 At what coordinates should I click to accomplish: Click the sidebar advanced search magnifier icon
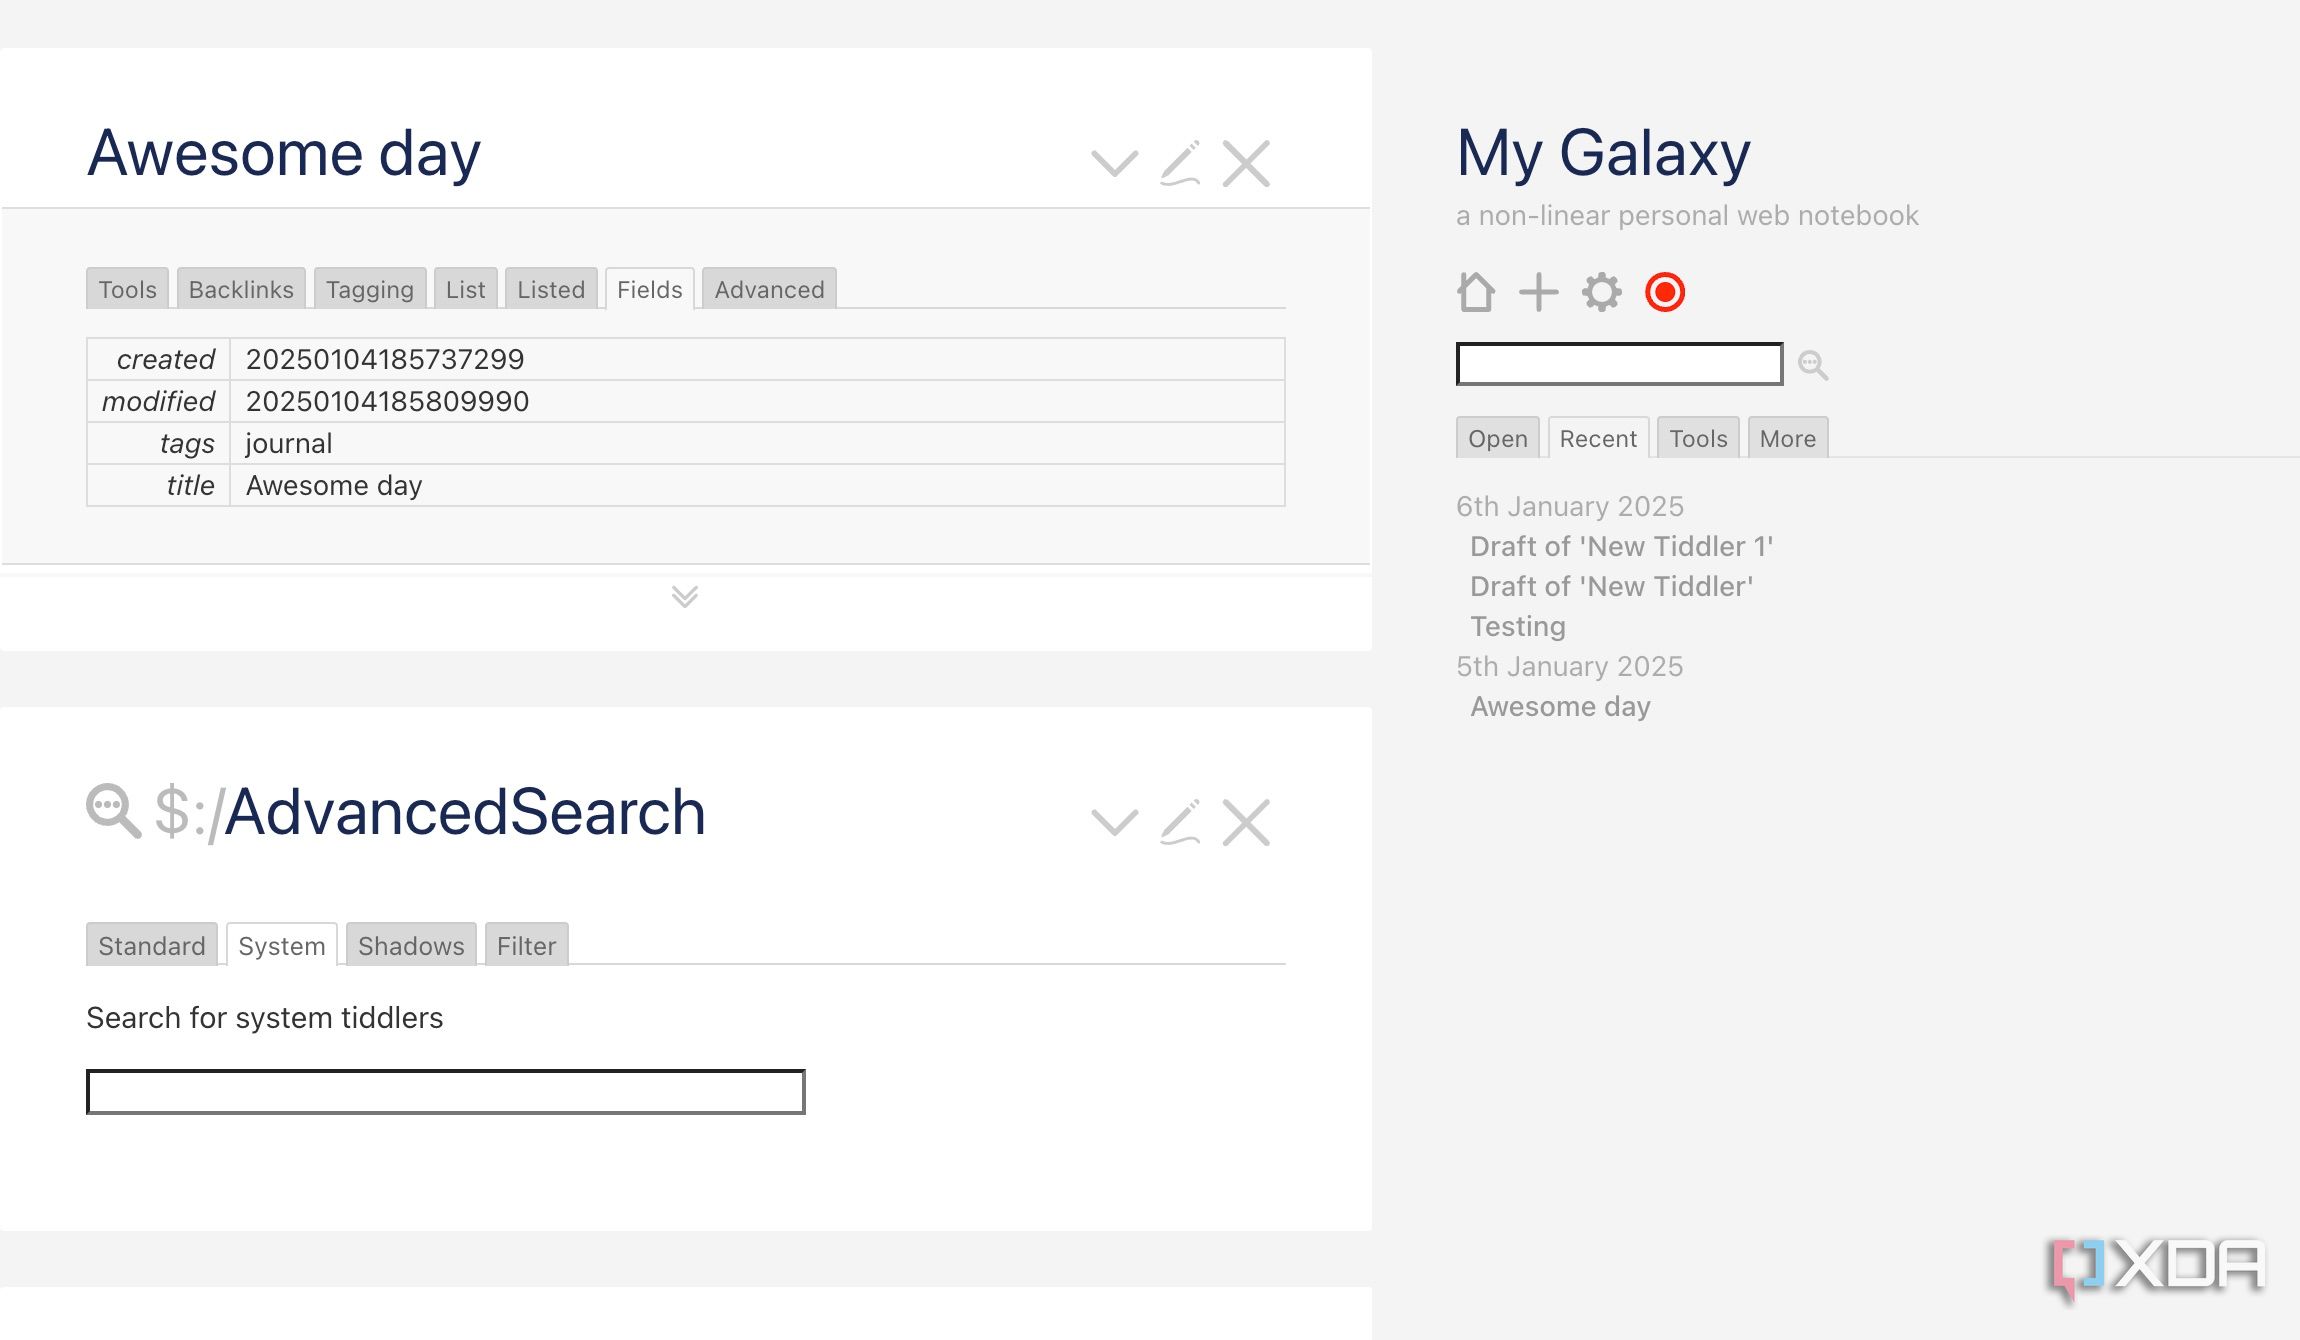pyautogui.click(x=1813, y=365)
